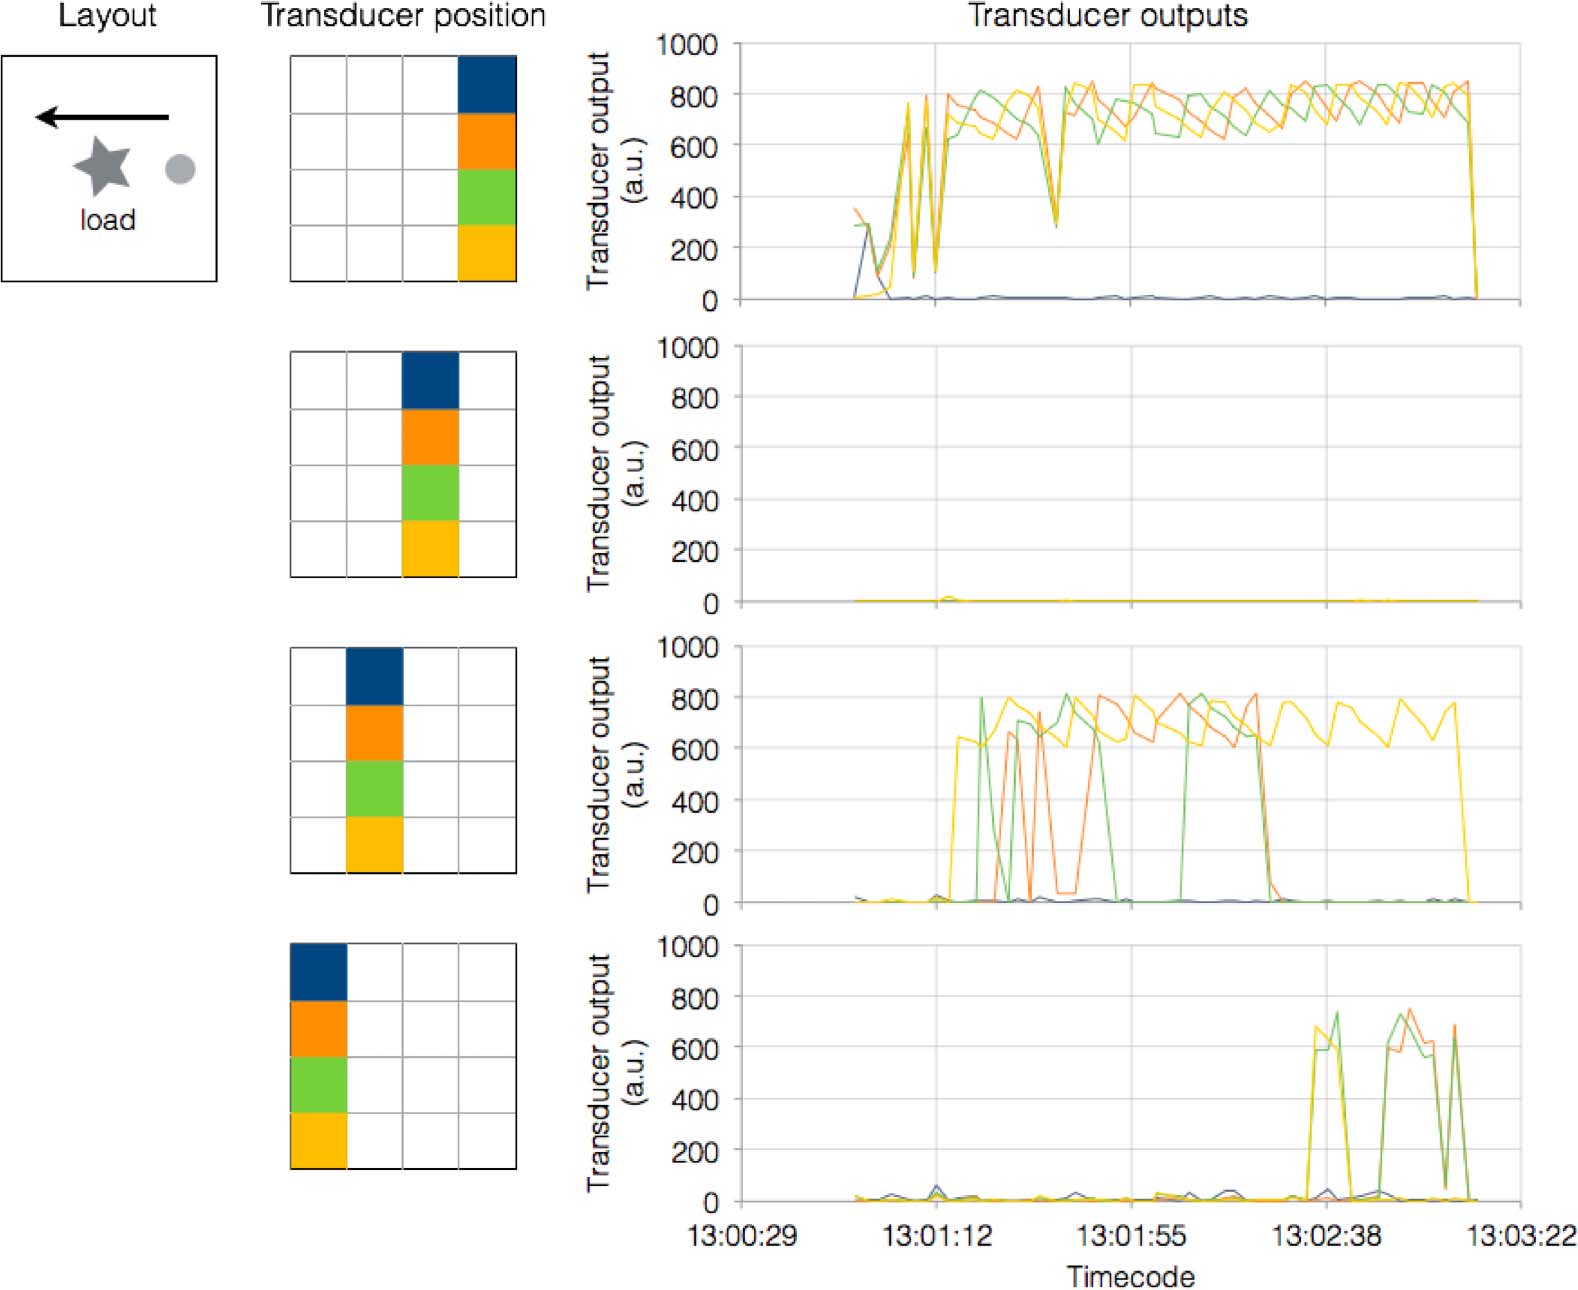Pick the blue square in the second position grid

[x=431, y=381]
